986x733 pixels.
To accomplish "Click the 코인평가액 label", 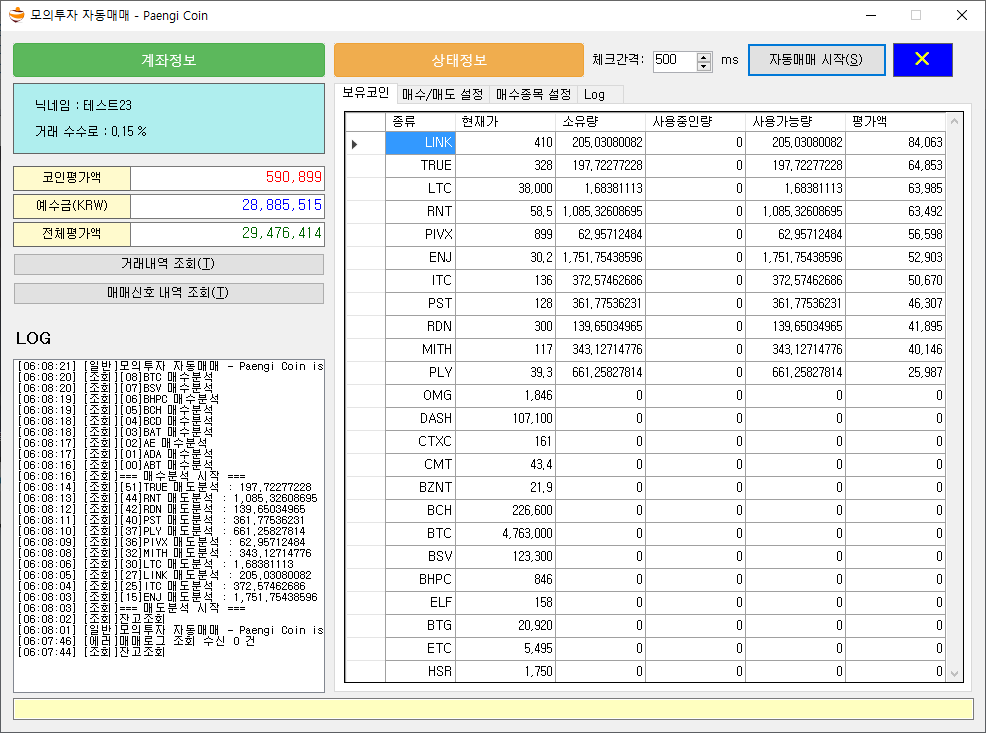I will point(72,178).
